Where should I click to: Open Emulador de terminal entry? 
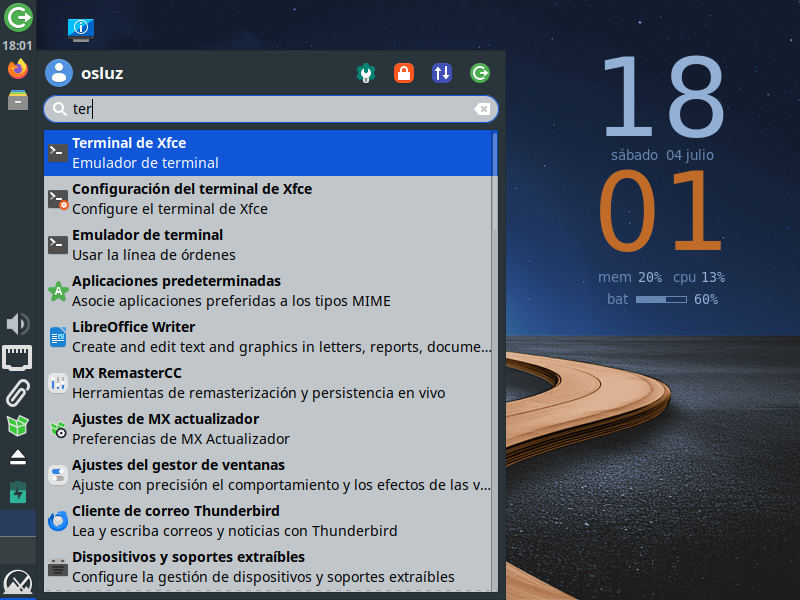pyautogui.click(x=268, y=245)
